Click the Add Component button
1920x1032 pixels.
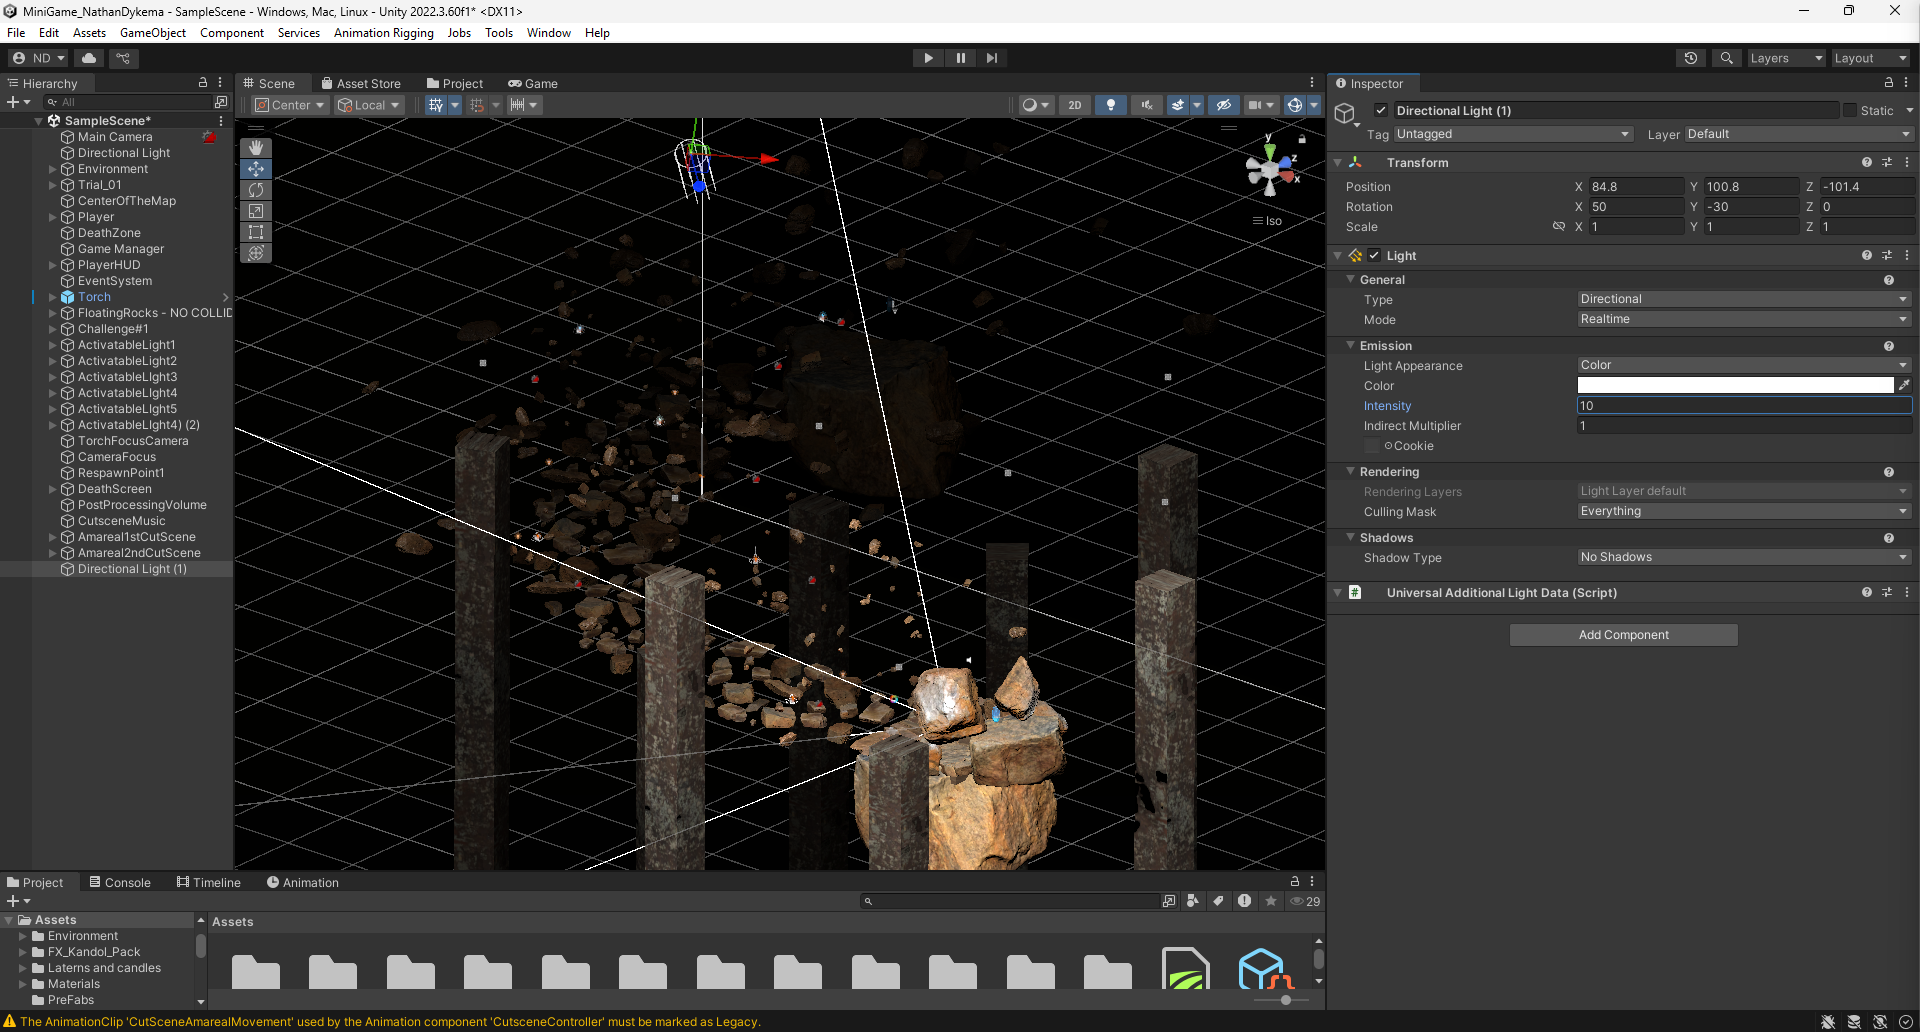(1623, 635)
